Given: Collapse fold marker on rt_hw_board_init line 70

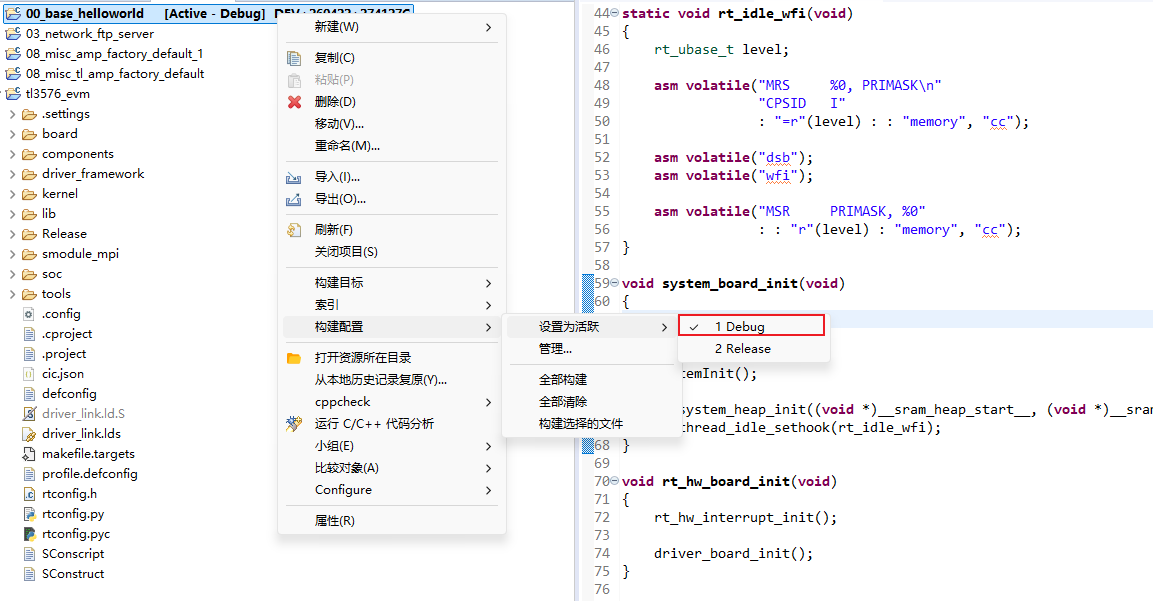Looking at the screenshot, I should click(x=615, y=481).
